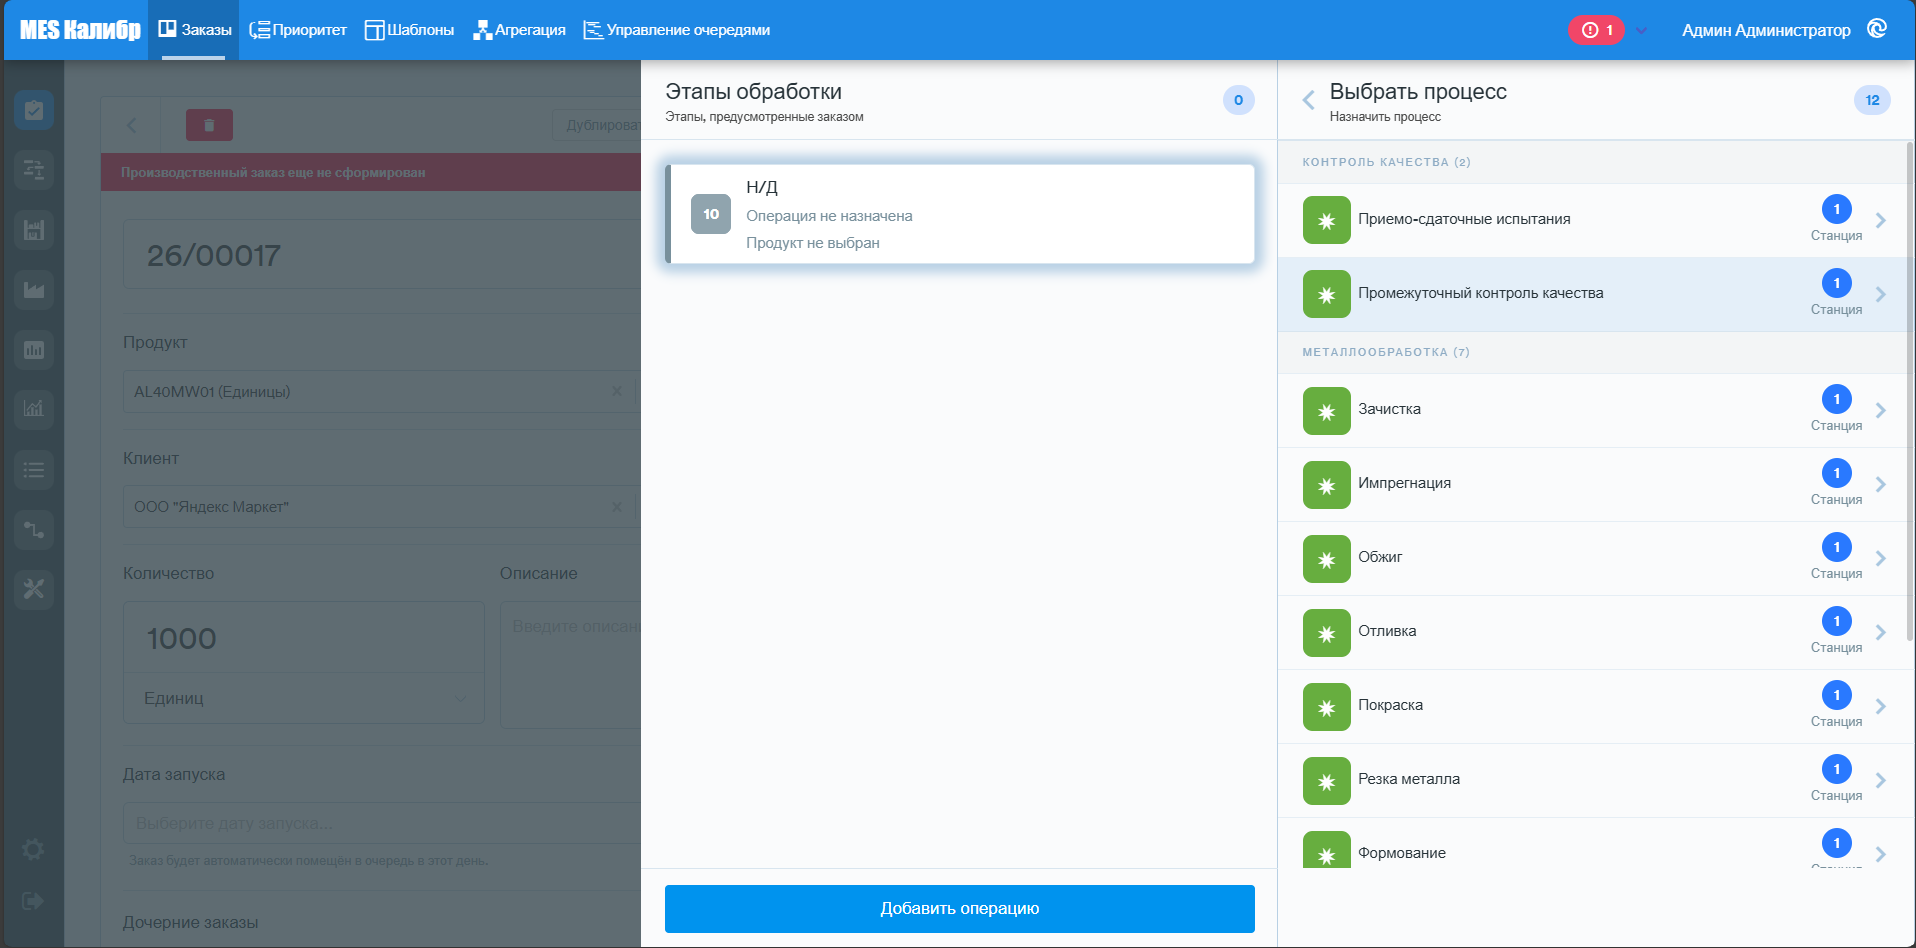Choose Приемо-сдаточные испытания process

1596,221
